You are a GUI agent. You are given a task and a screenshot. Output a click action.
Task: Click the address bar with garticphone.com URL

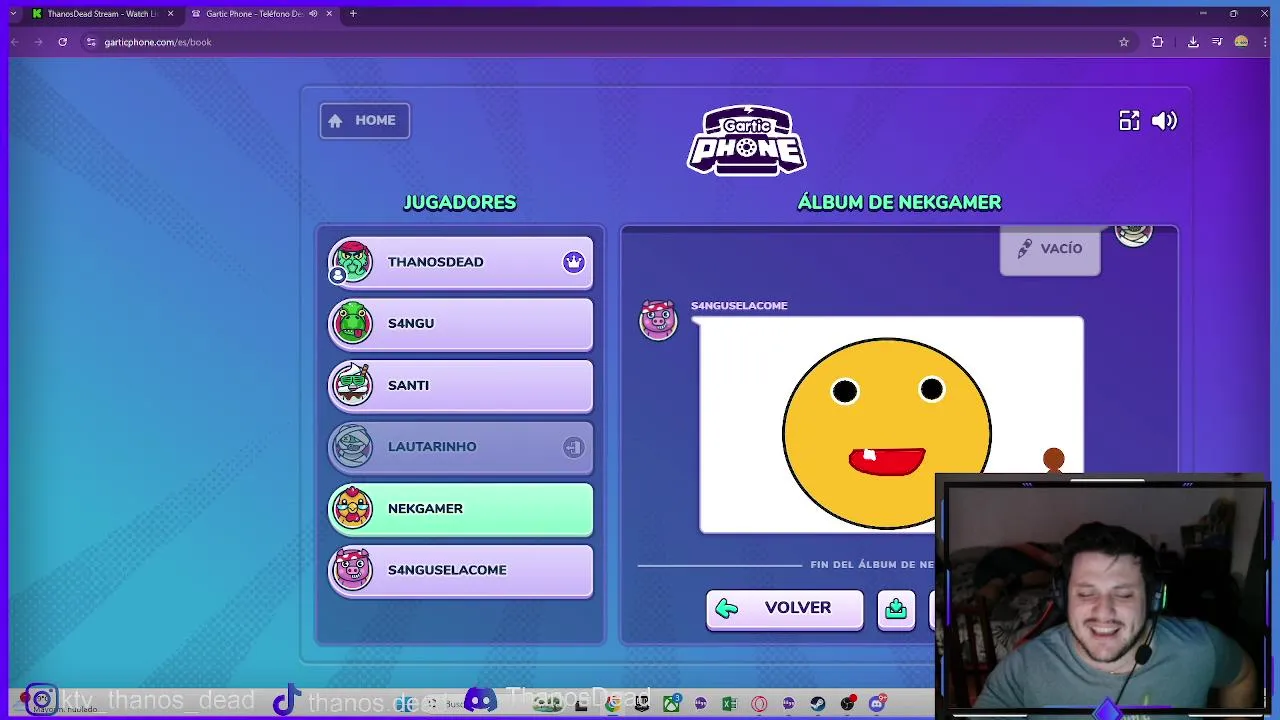pos(608,42)
